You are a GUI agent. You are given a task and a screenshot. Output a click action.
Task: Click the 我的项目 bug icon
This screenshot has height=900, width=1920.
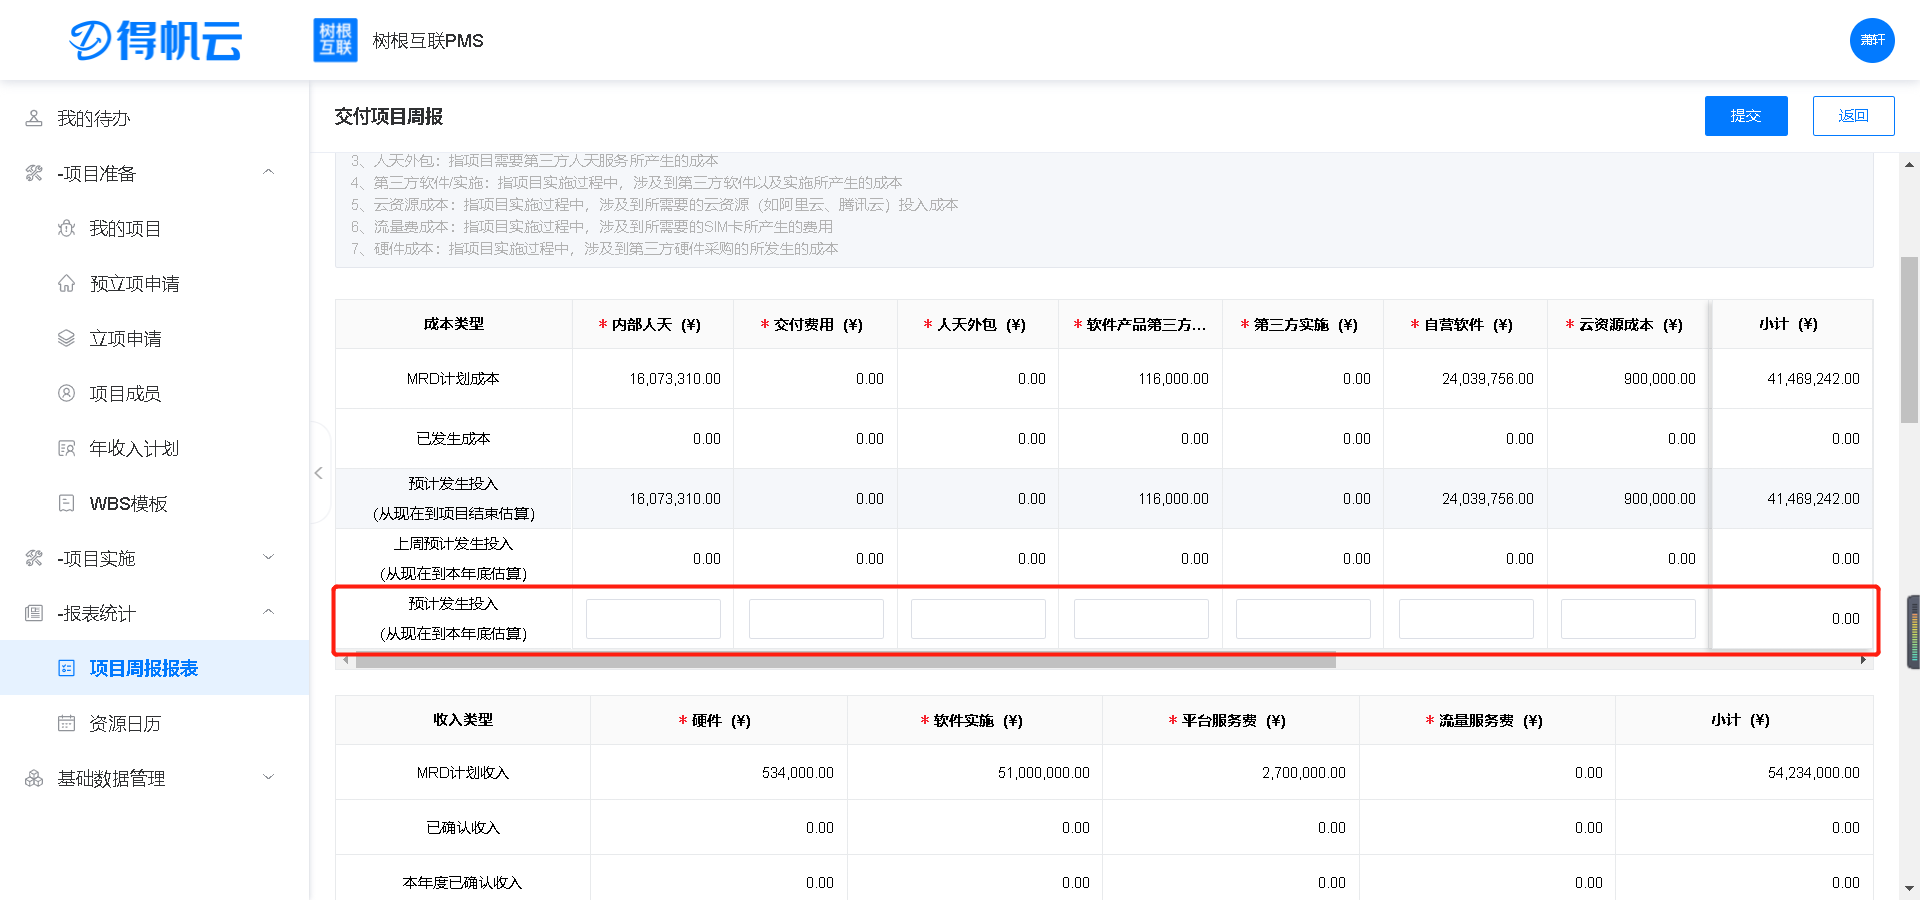coord(66,228)
